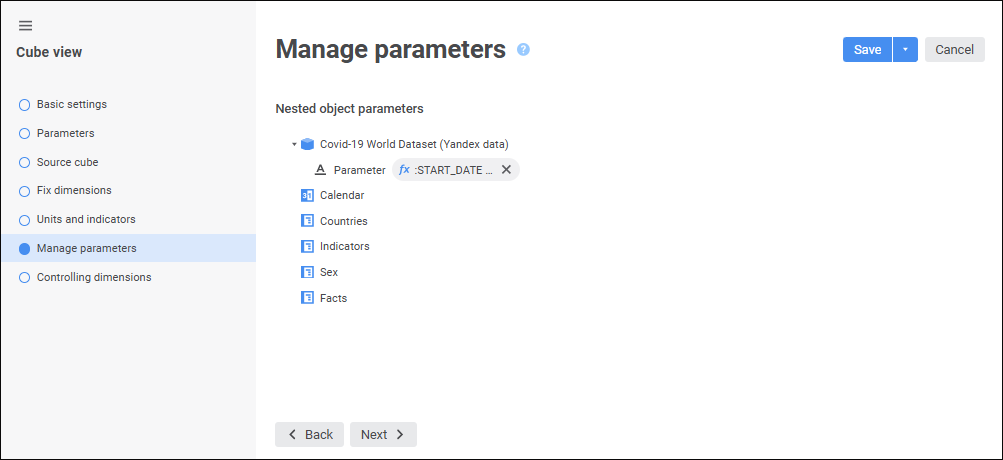
Task: Go to the Fix dimensions step
Action: (x=74, y=190)
